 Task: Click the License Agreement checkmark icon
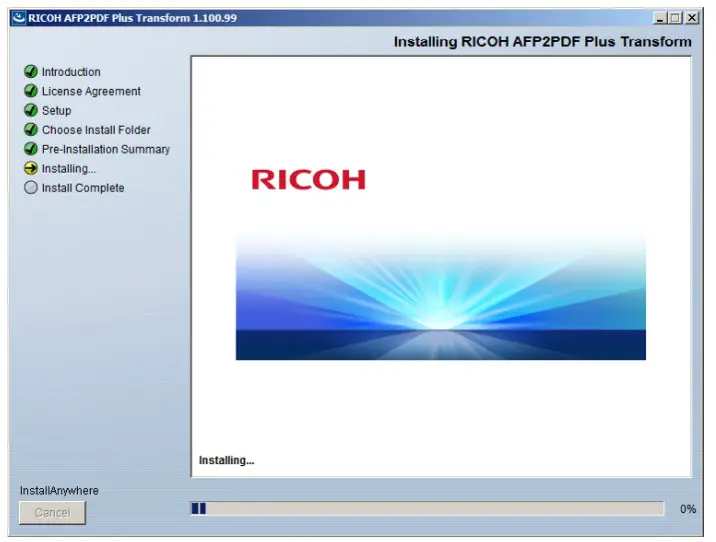click(31, 91)
